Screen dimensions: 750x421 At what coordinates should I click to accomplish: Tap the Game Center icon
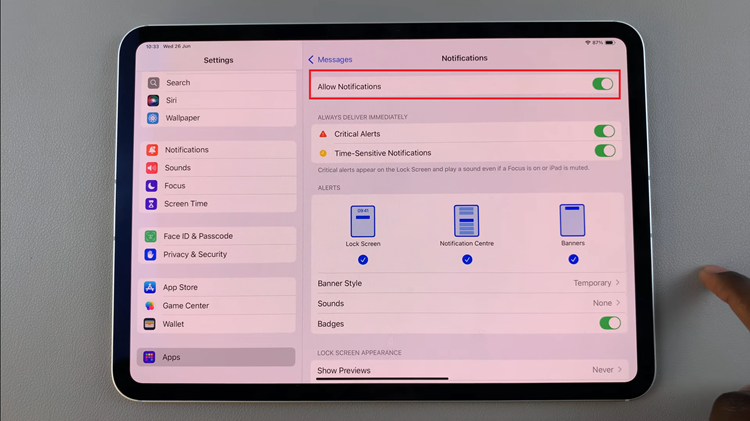pos(150,306)
